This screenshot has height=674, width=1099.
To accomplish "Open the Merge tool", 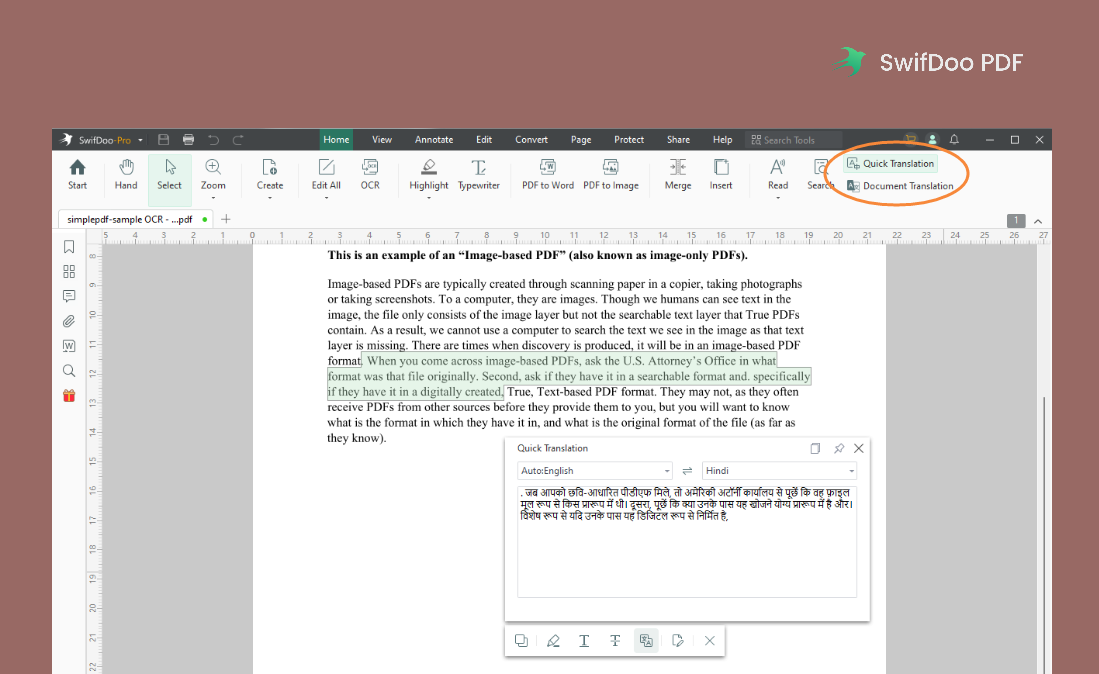I will pyautogui.click(x=678, y=174).
